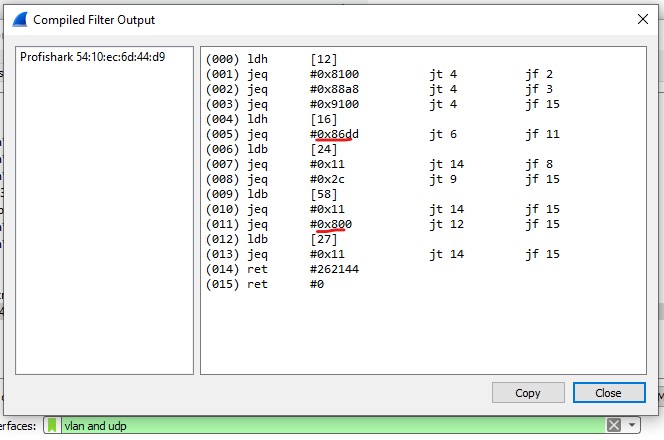Click '#0x8100' value in line 001
Screen dimensions: 664x440
[x=334, y=74]
